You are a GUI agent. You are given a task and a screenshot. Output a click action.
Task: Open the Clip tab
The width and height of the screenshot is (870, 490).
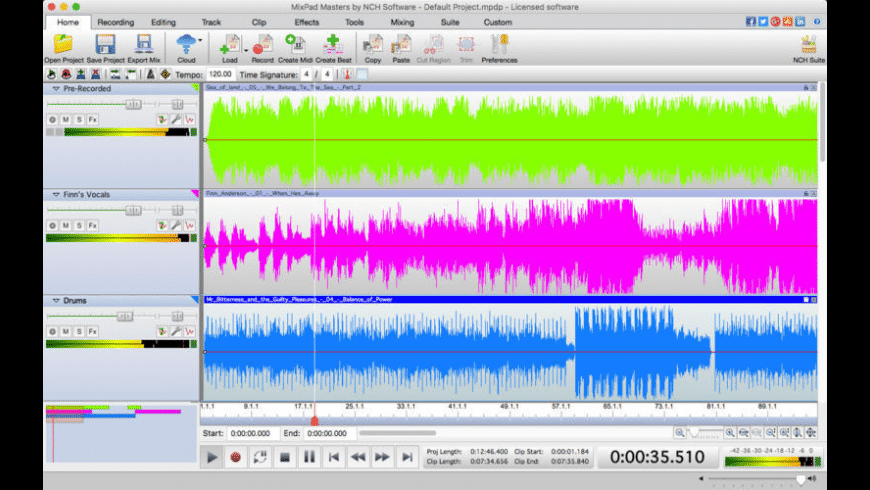(259, 22)
